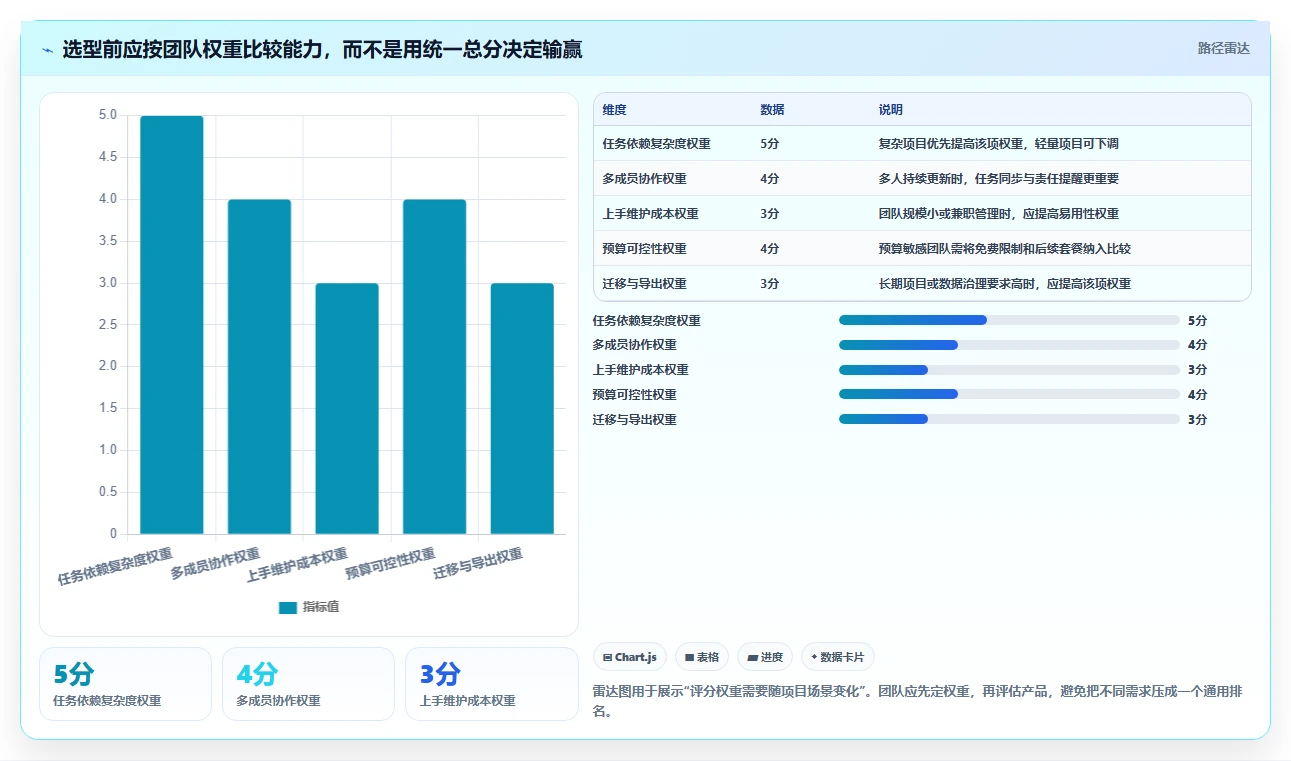Image resolution: width=1291 pixels, height=761 pixels.
Task: Click the progress bar for 迁移与导出权重
Action: tap(1009, 419)
